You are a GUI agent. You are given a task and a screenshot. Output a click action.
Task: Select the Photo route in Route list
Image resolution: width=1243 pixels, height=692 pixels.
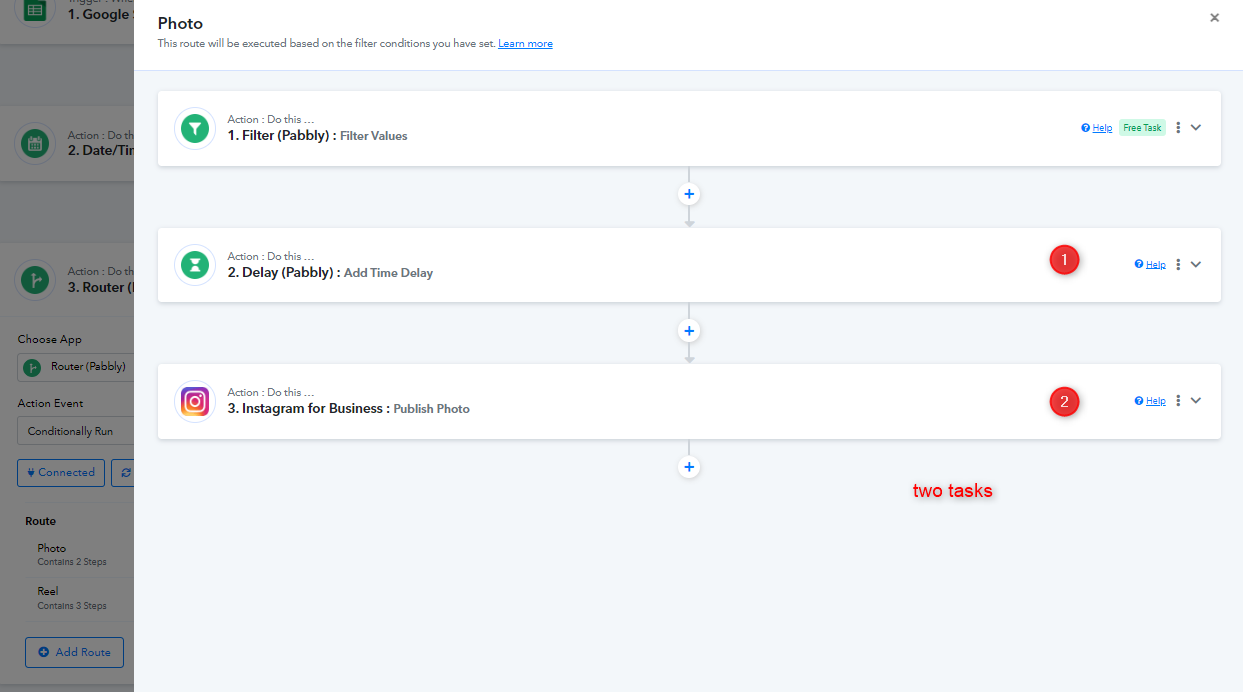coord(79,554)
